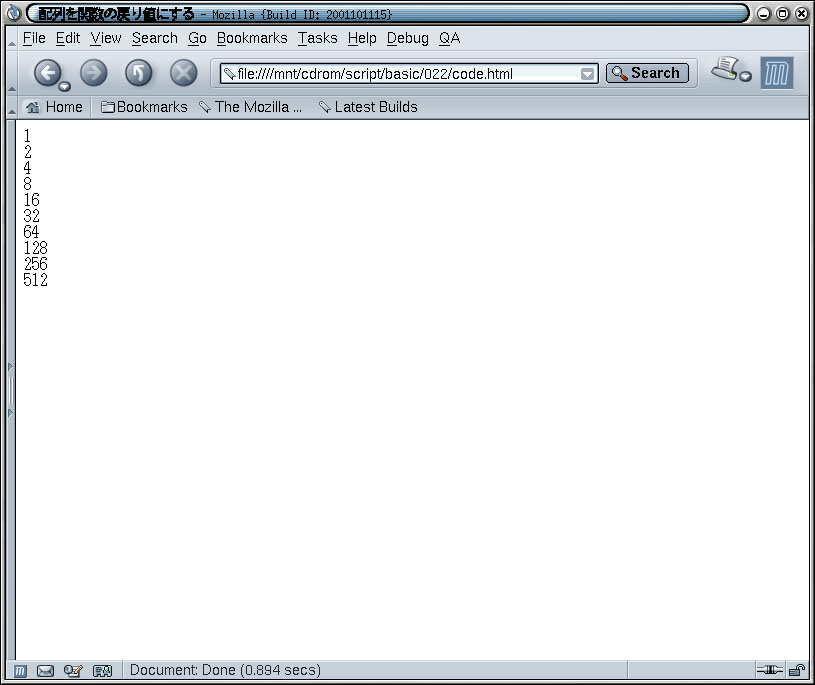This screenshot has width=815, height=685.
Task: Collapse the navigation toolbar grippy
Action: click(x=11, y=73)
